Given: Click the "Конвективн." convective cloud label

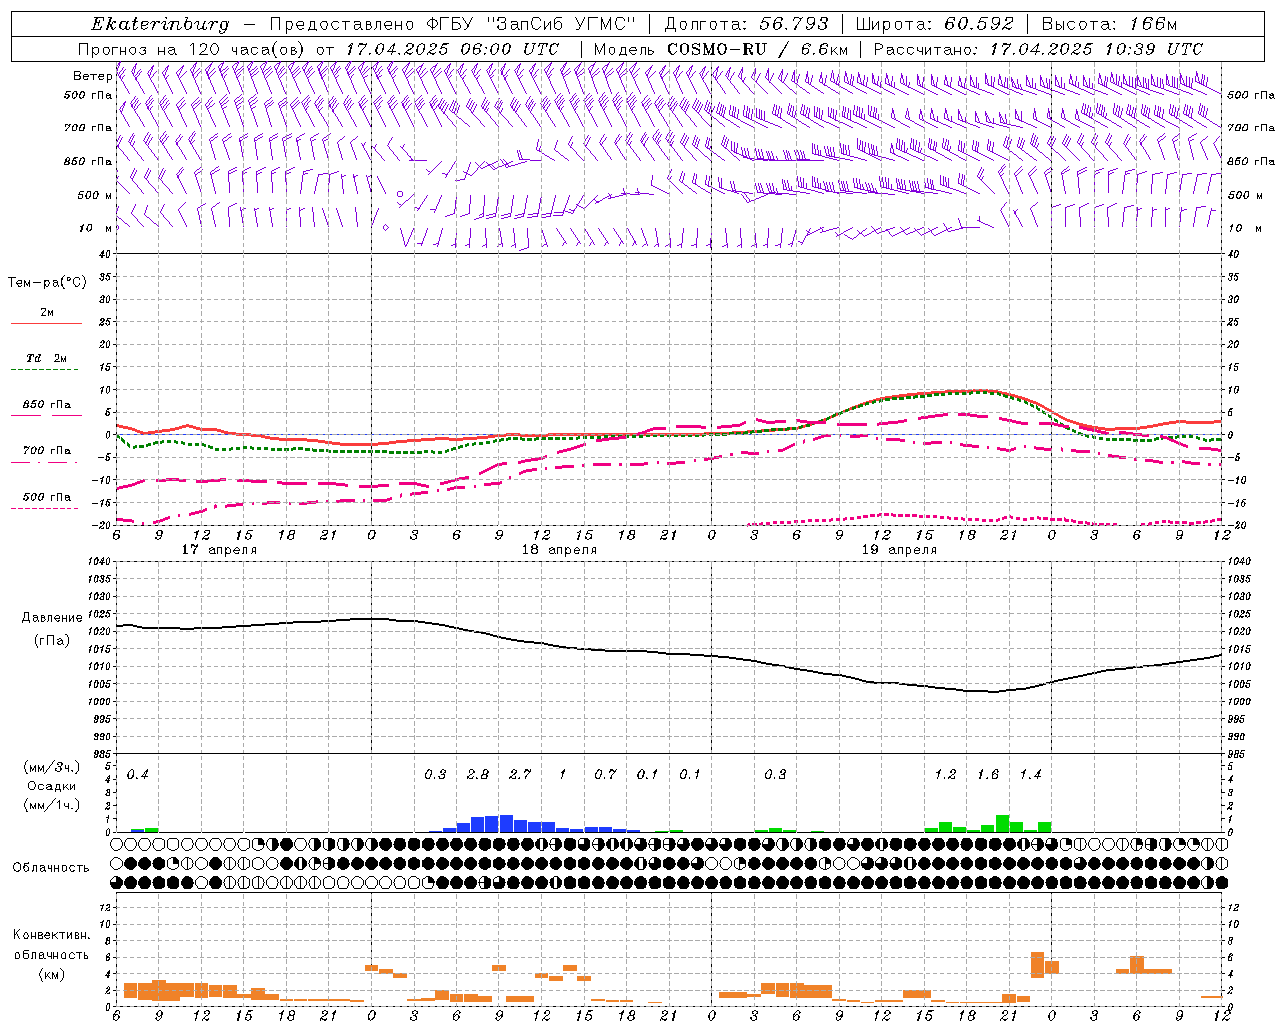Looking at the screenshot, I should pyautogui.click(x=51, y=935).
